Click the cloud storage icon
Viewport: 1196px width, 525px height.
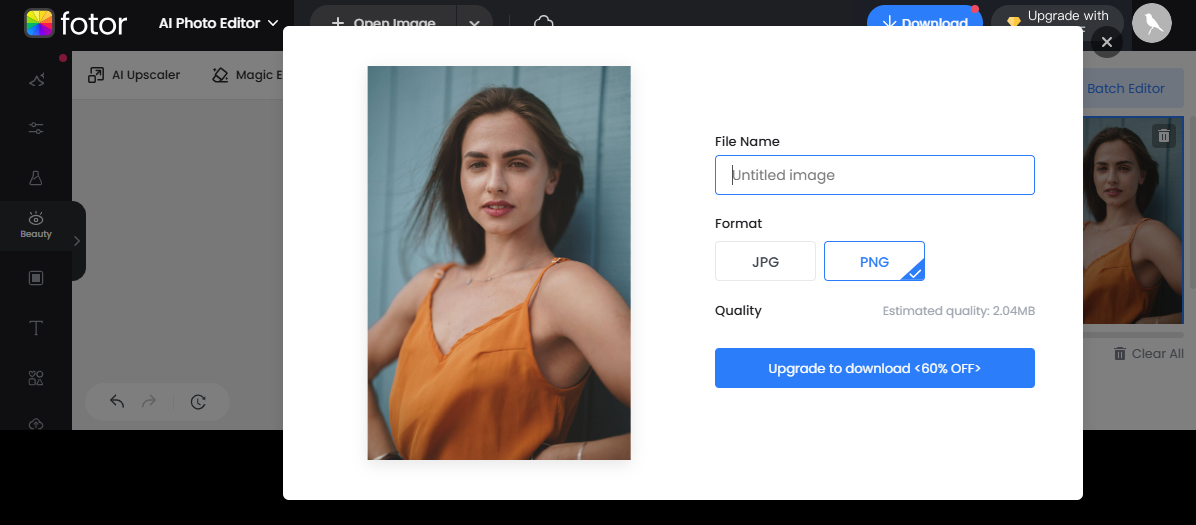point(544,23)
